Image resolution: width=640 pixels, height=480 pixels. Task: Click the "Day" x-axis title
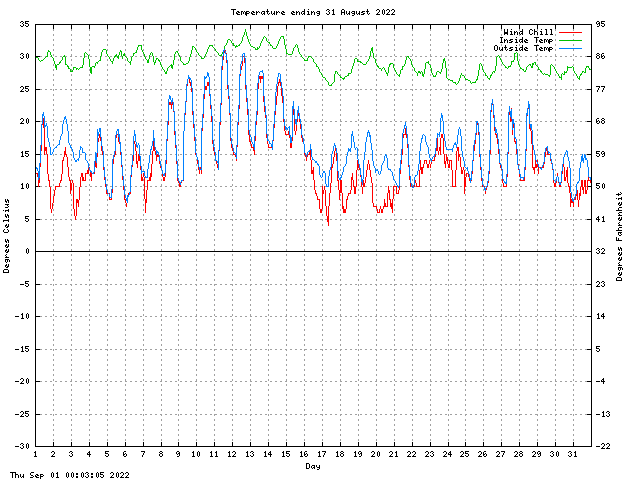pos(313,466)
